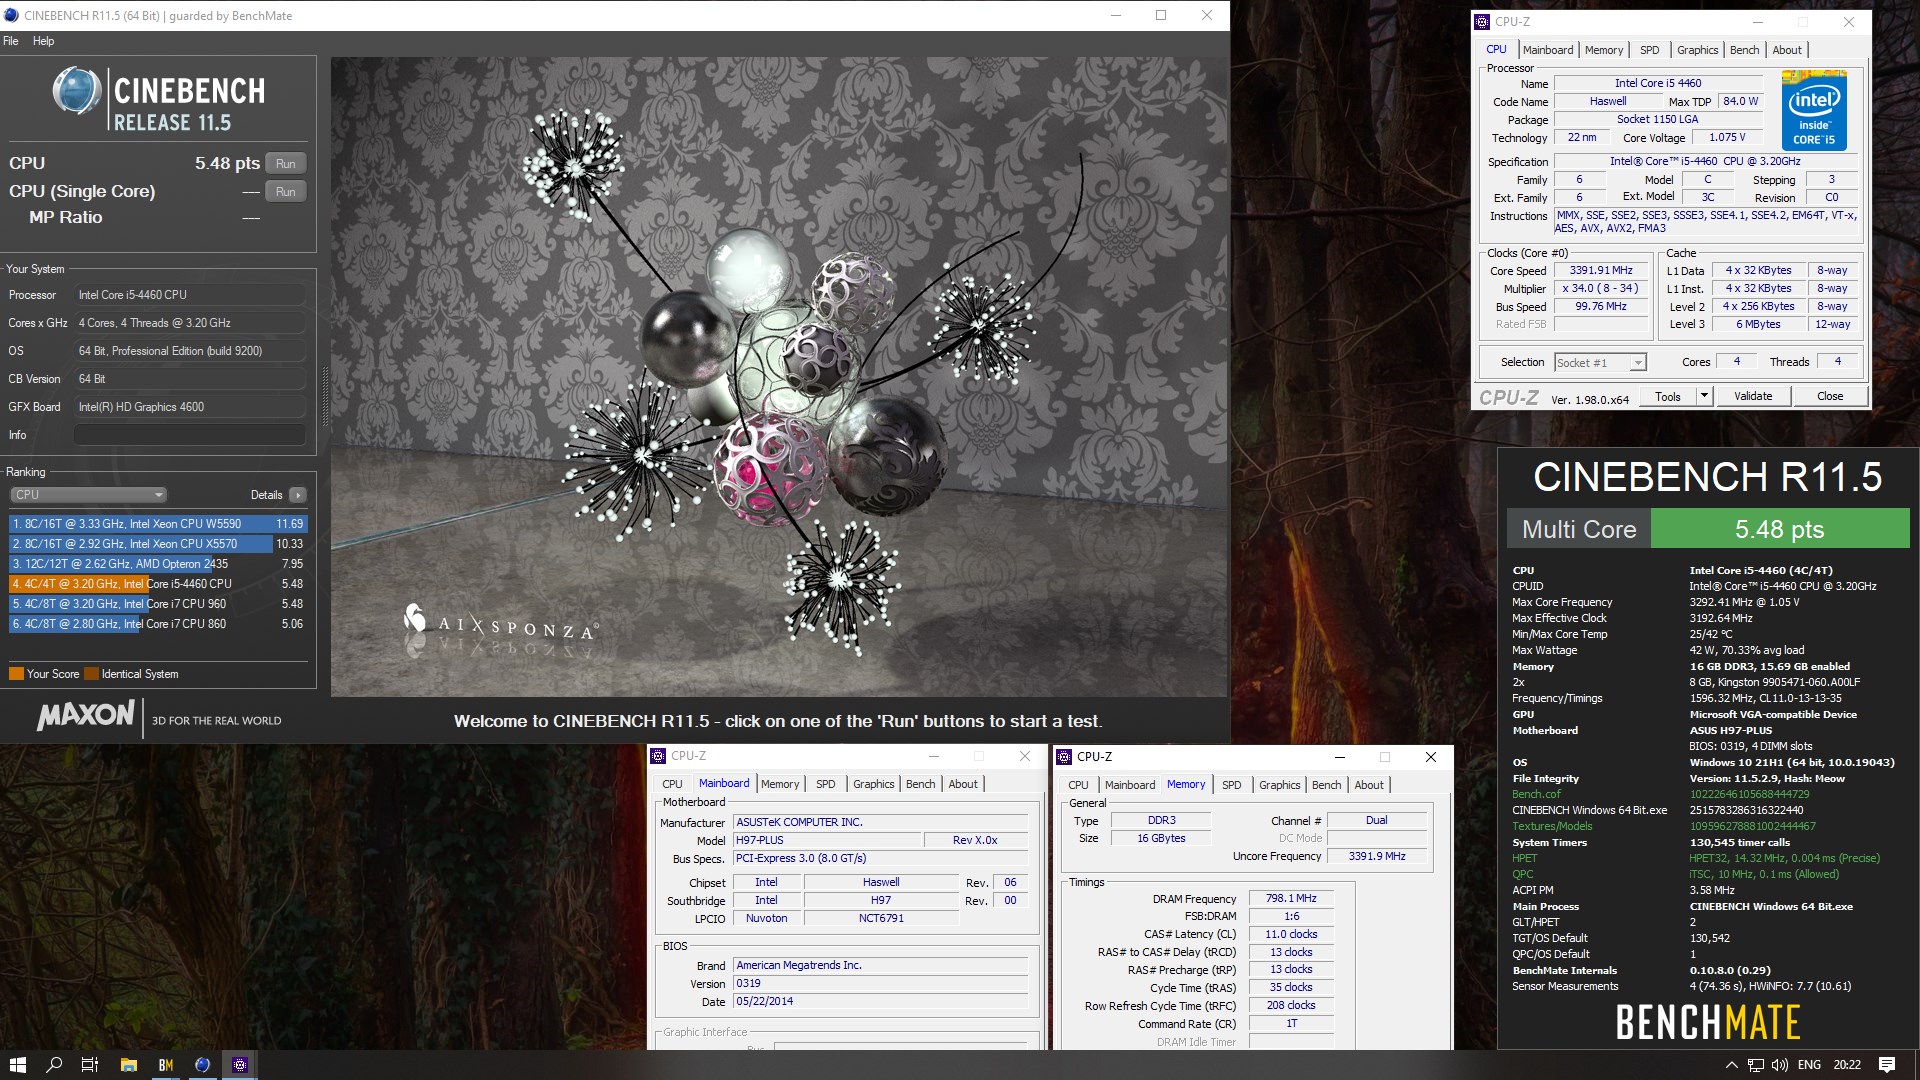
Task: Select ranking row Core i5-4460 CPU
Action: [x=158, y=584]
